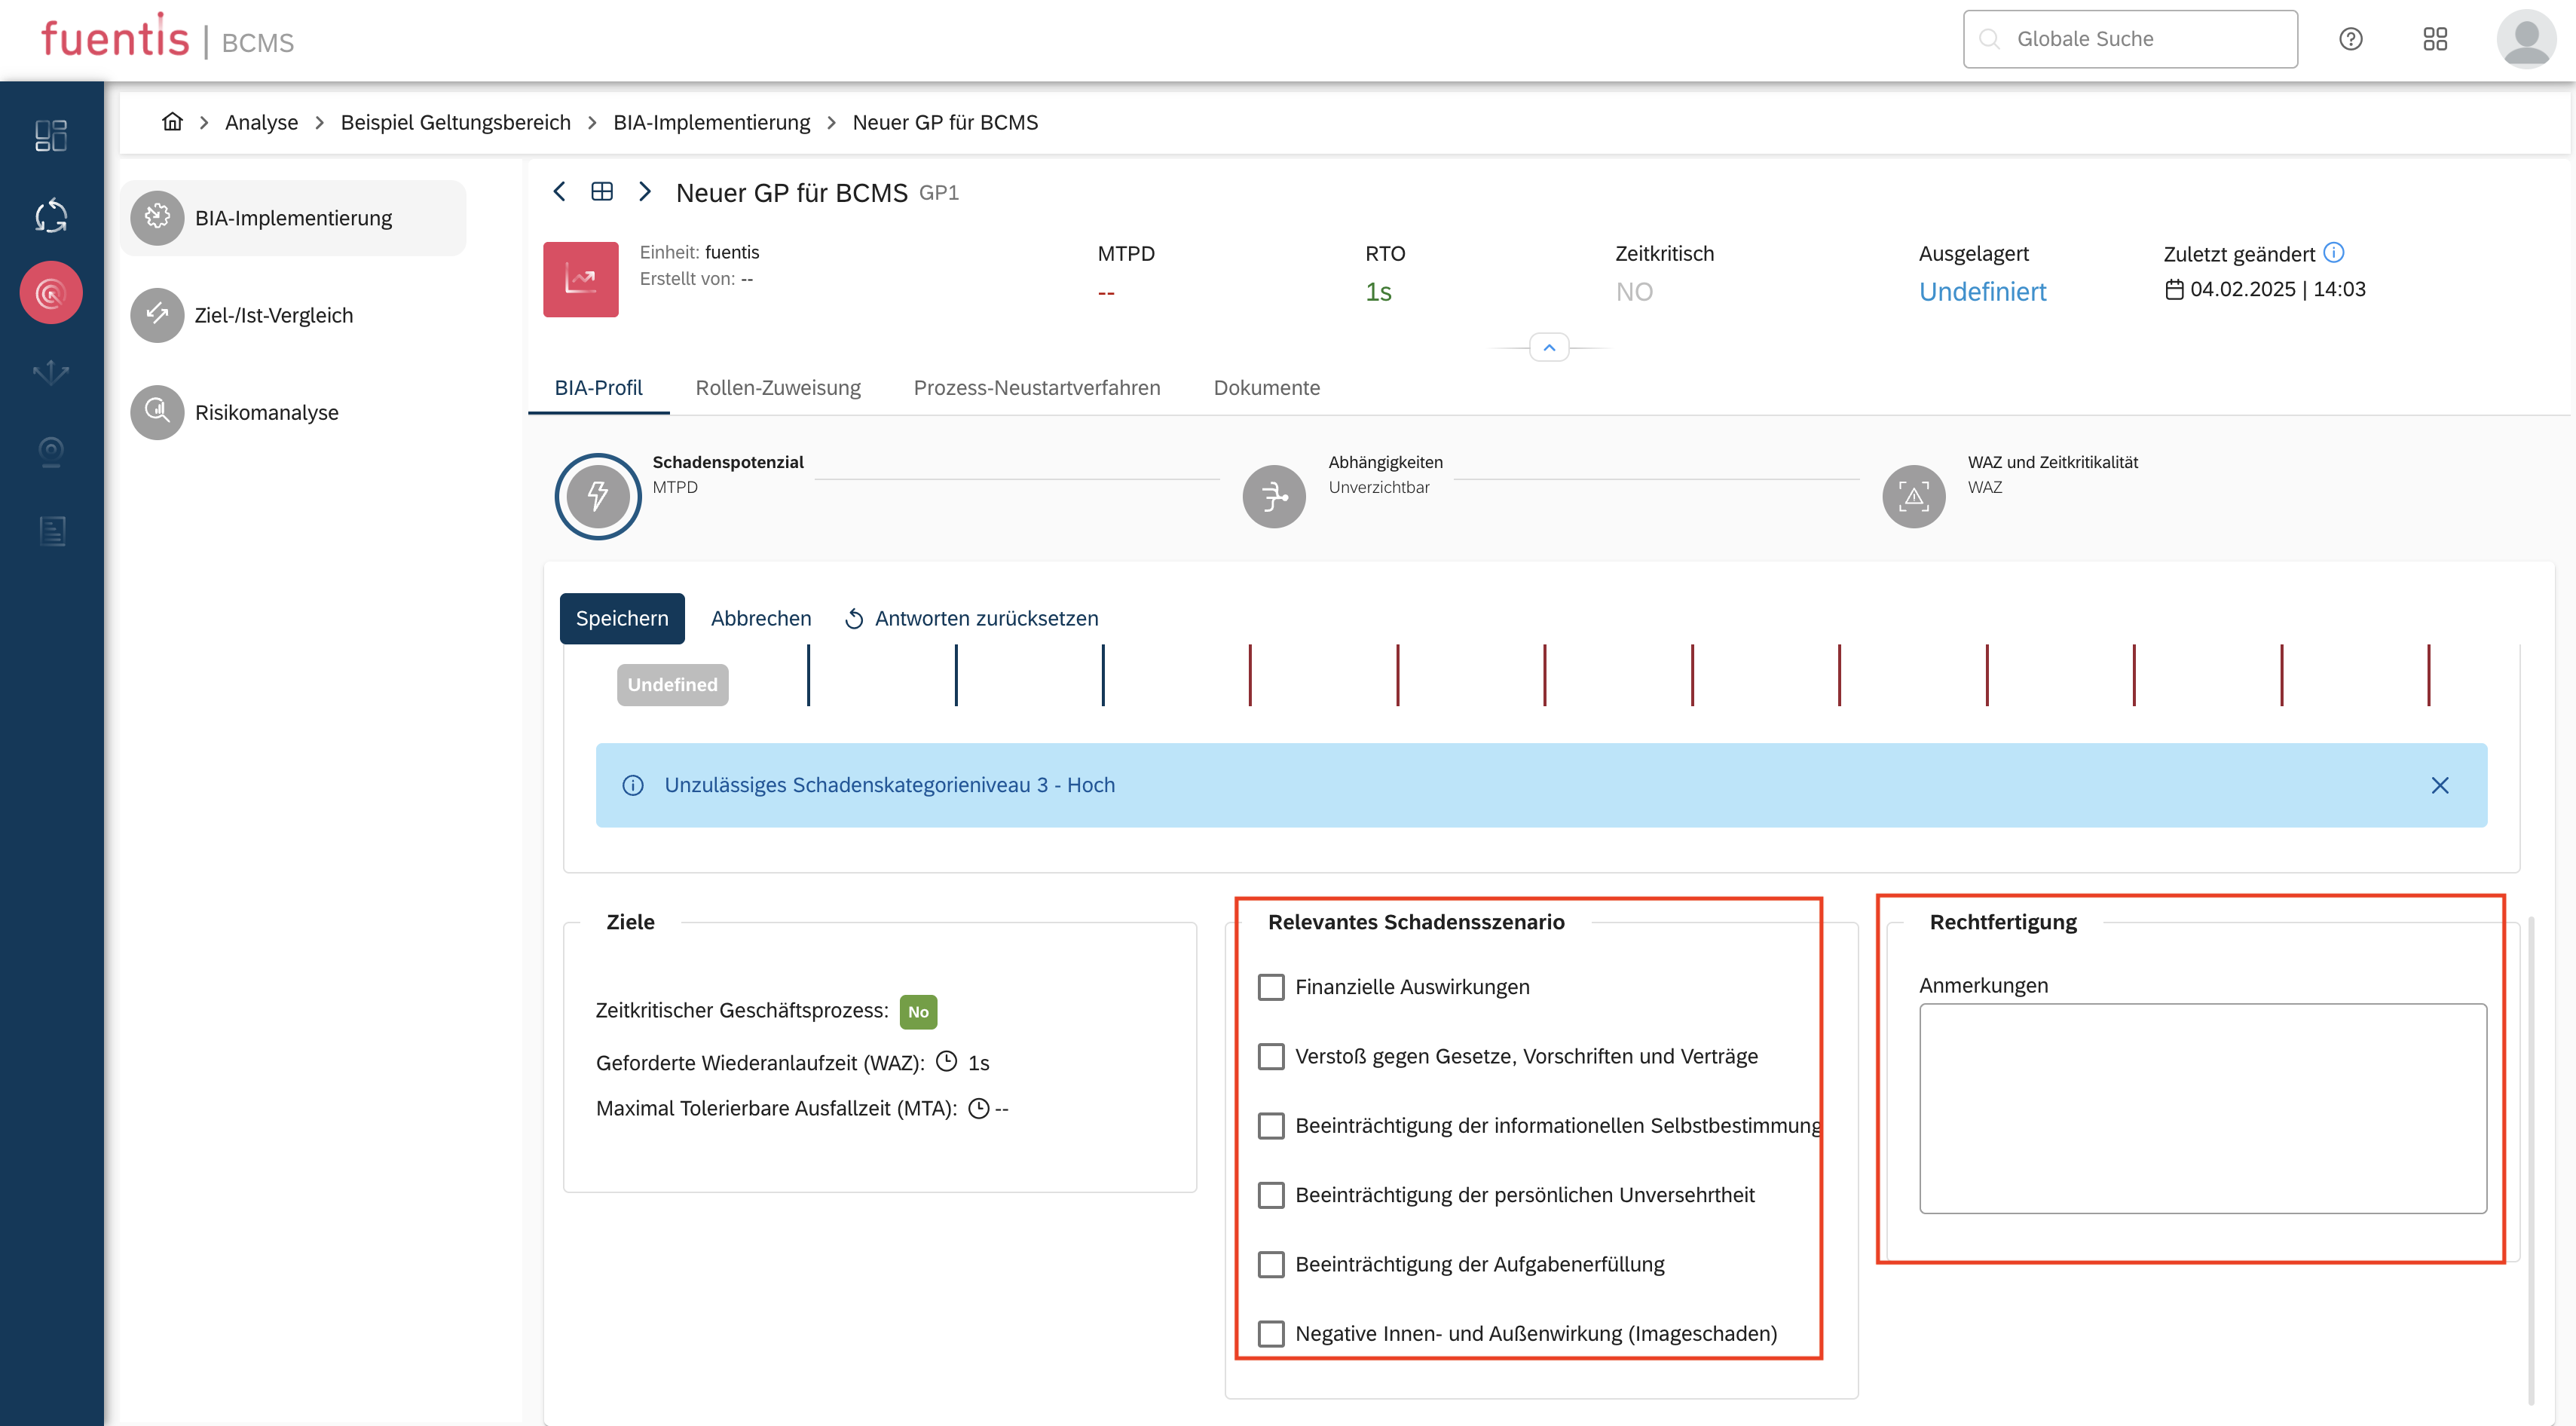Go to next process with right chevron
Screen dimensions: 2576x1426
tap(645, 191)
